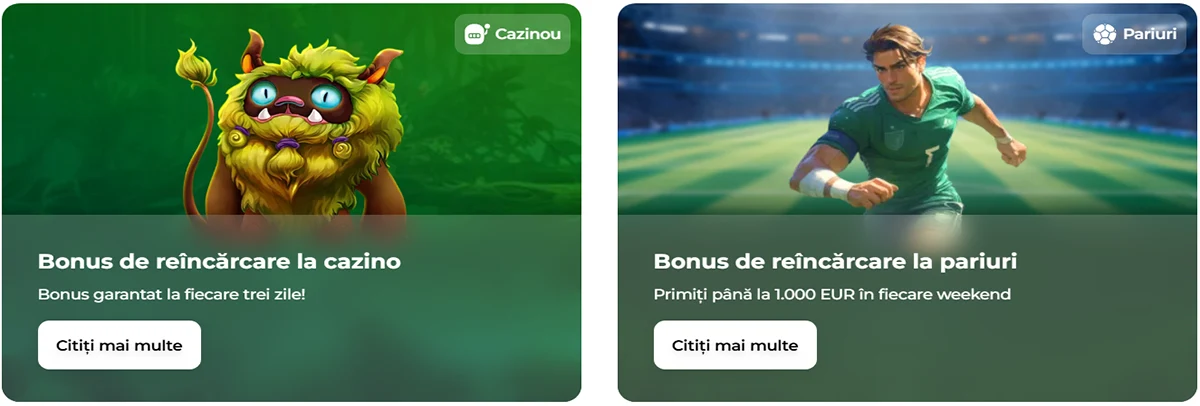Click the monster's blue eyes
The image size is (1200, 406).
pyautogui.click(x=293, y=97)
